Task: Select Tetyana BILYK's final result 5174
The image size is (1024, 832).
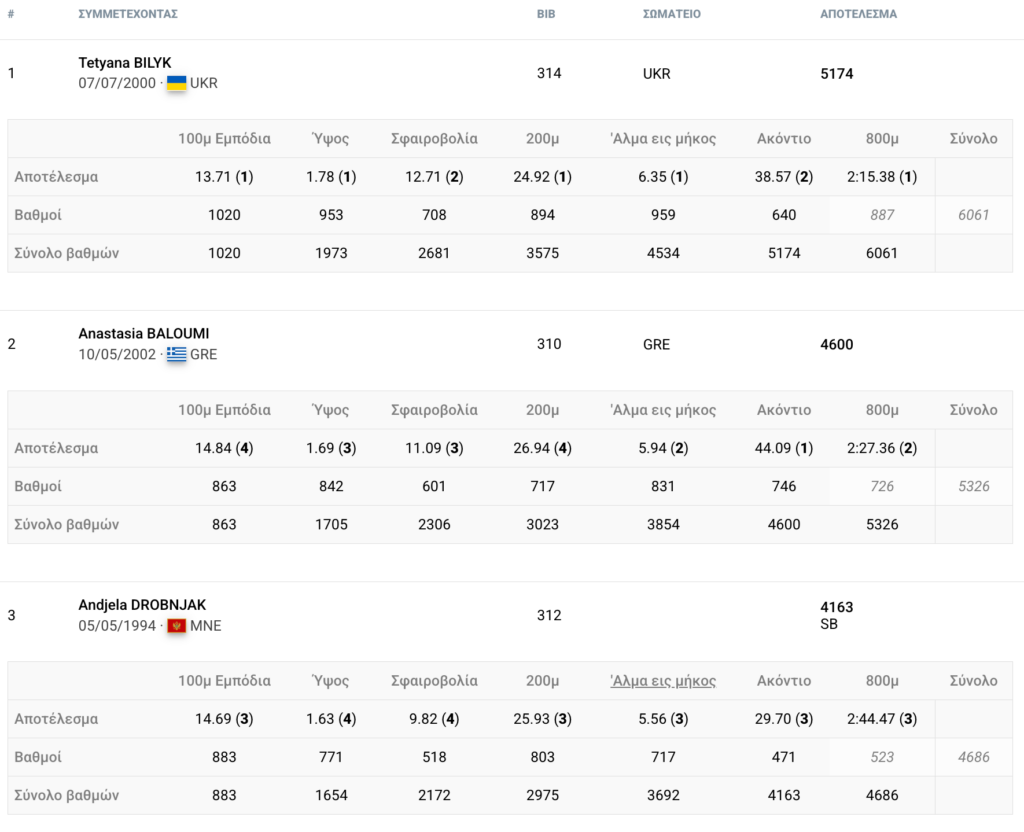Action: point(837,74)
